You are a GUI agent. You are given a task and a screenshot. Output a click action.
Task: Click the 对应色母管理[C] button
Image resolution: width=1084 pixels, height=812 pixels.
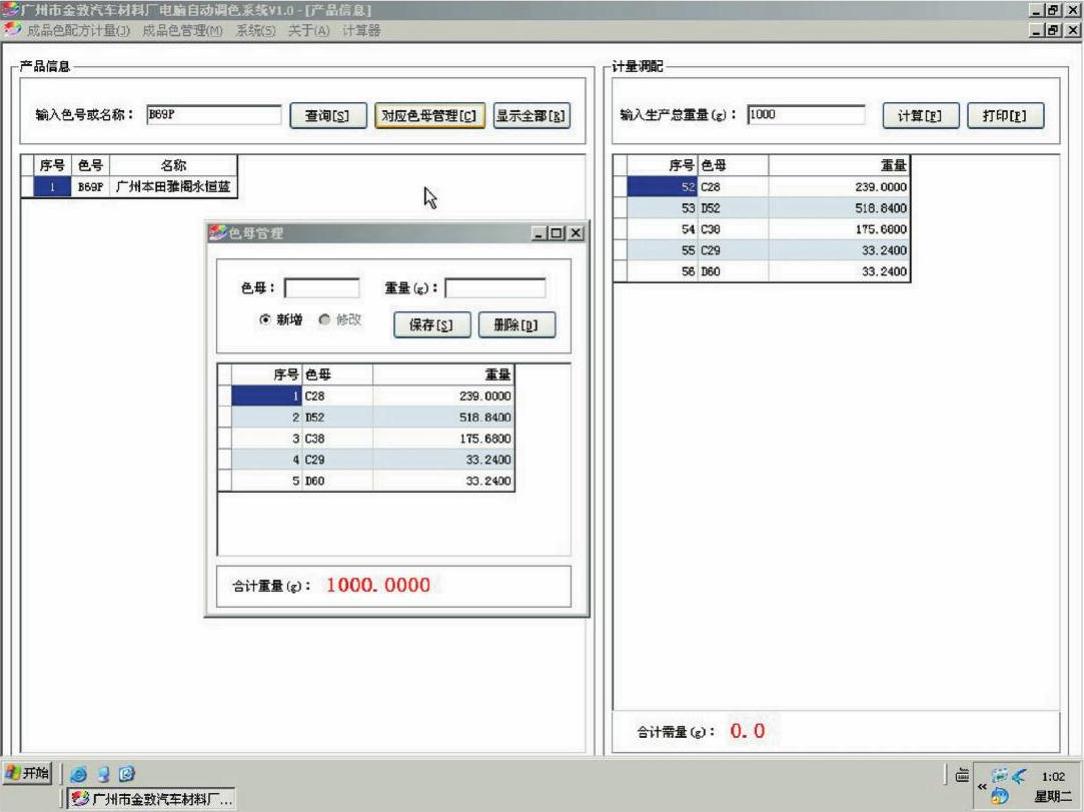[429, 115]
